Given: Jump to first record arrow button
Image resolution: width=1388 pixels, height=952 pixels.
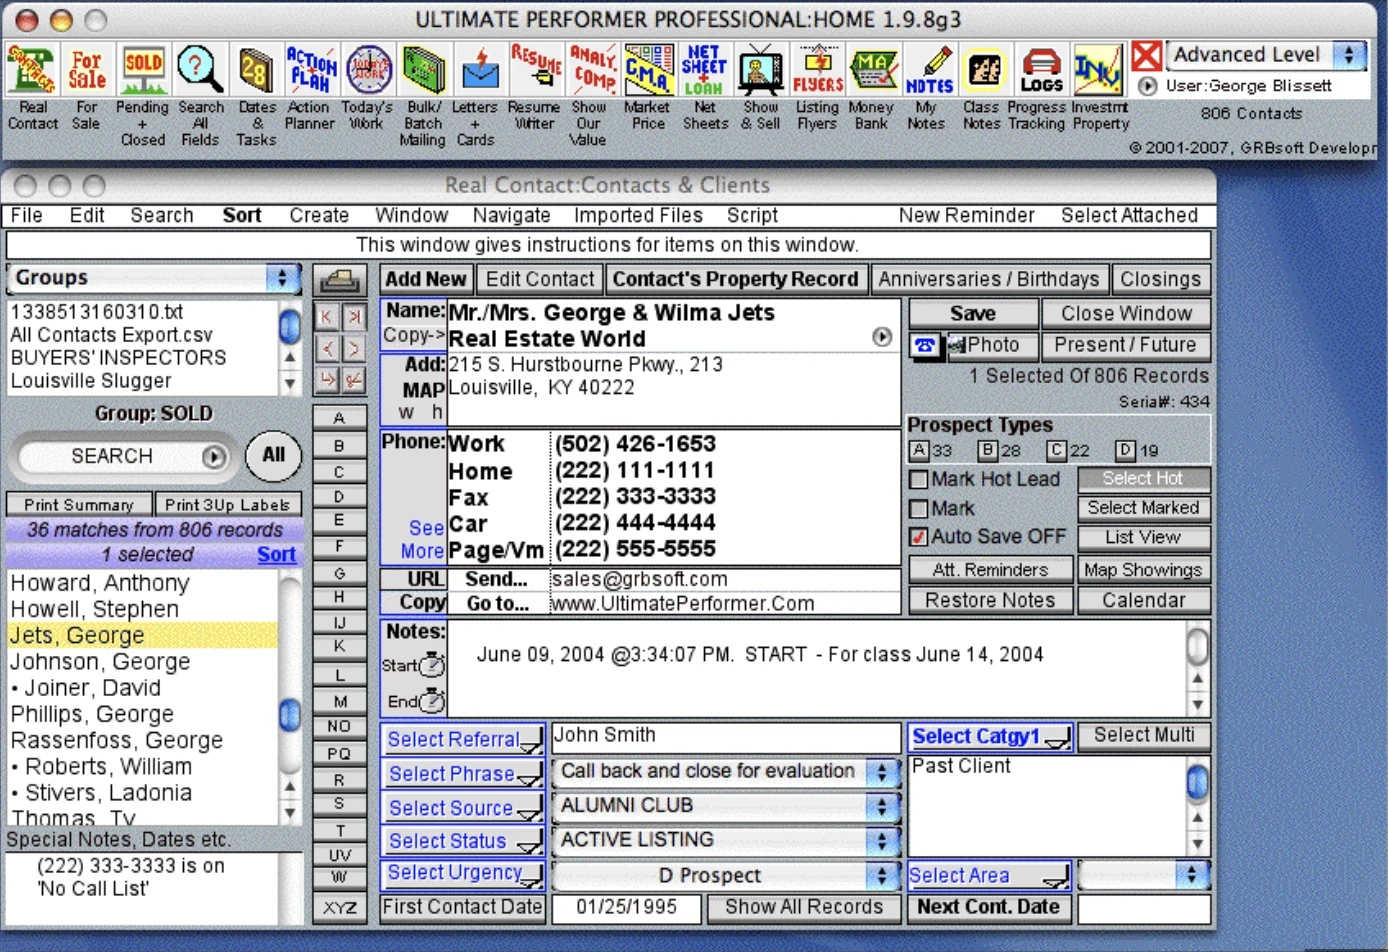Looking at the screenshot, I should tap(327, 318).
